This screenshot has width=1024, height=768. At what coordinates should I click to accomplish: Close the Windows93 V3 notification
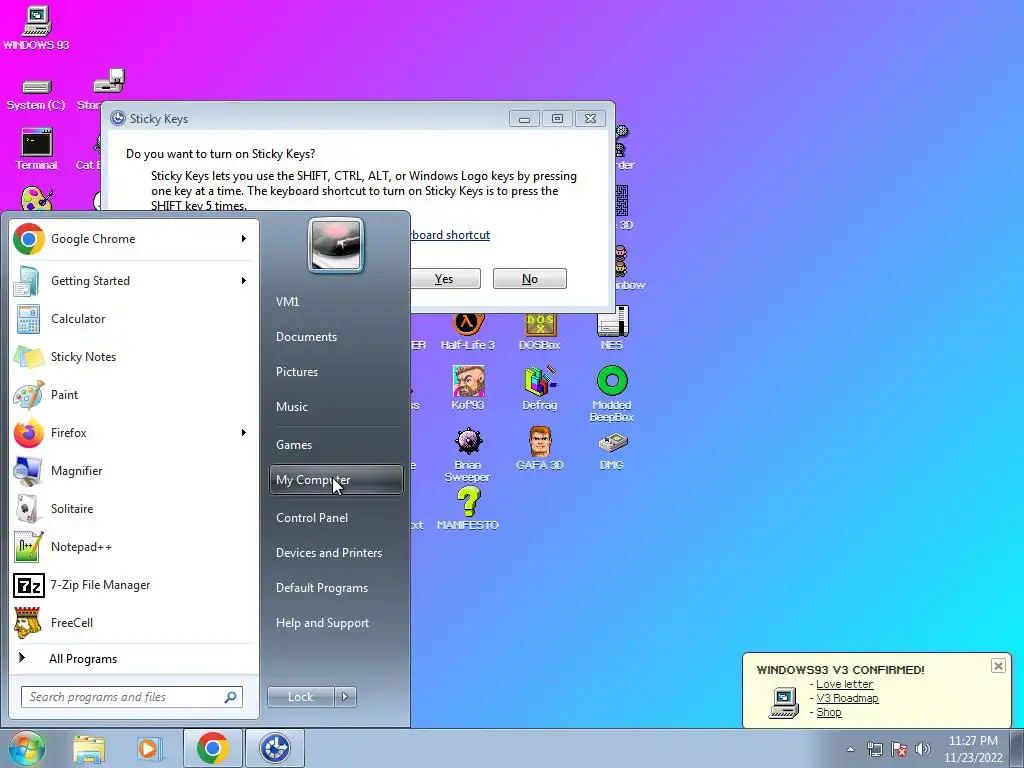998,666
